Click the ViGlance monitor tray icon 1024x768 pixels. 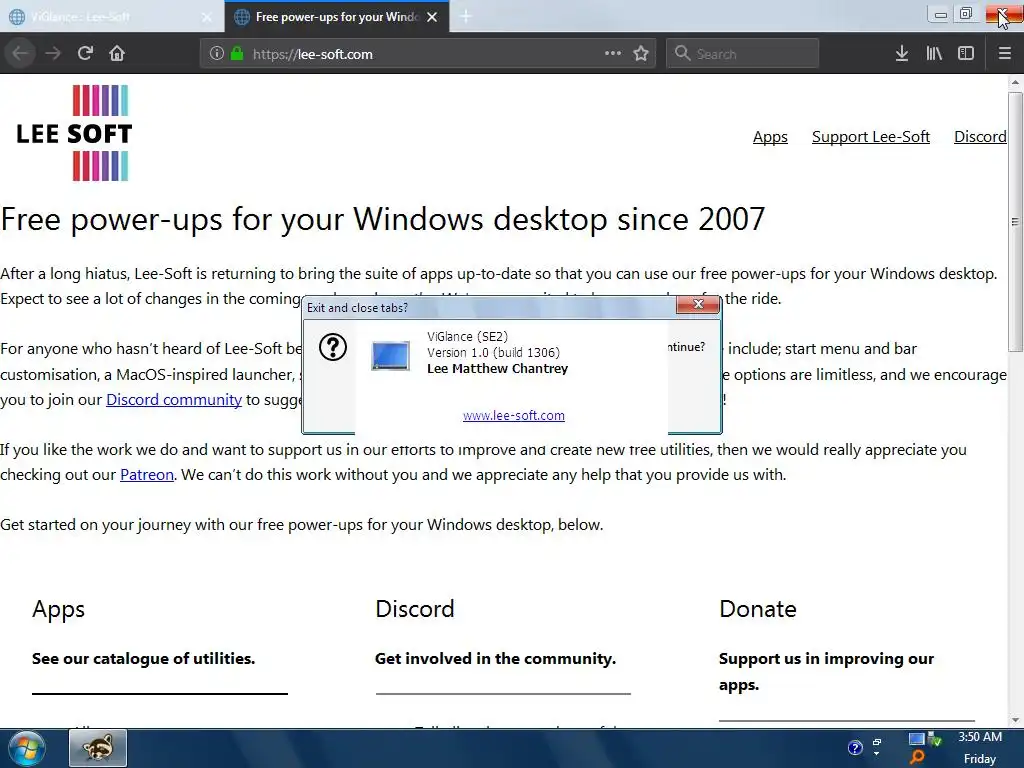916,739
